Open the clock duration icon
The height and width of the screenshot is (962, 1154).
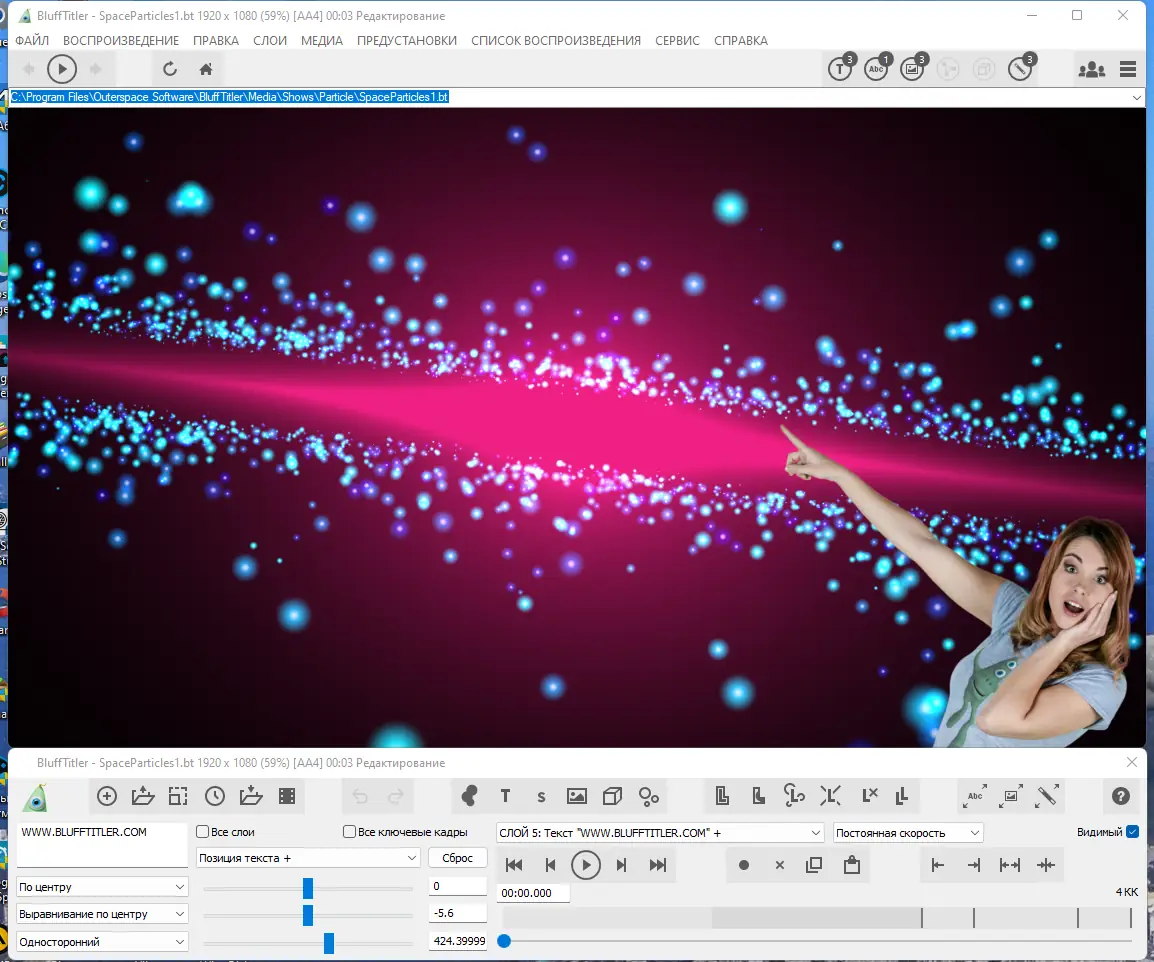pyautogui.click(x=215, y=796)
